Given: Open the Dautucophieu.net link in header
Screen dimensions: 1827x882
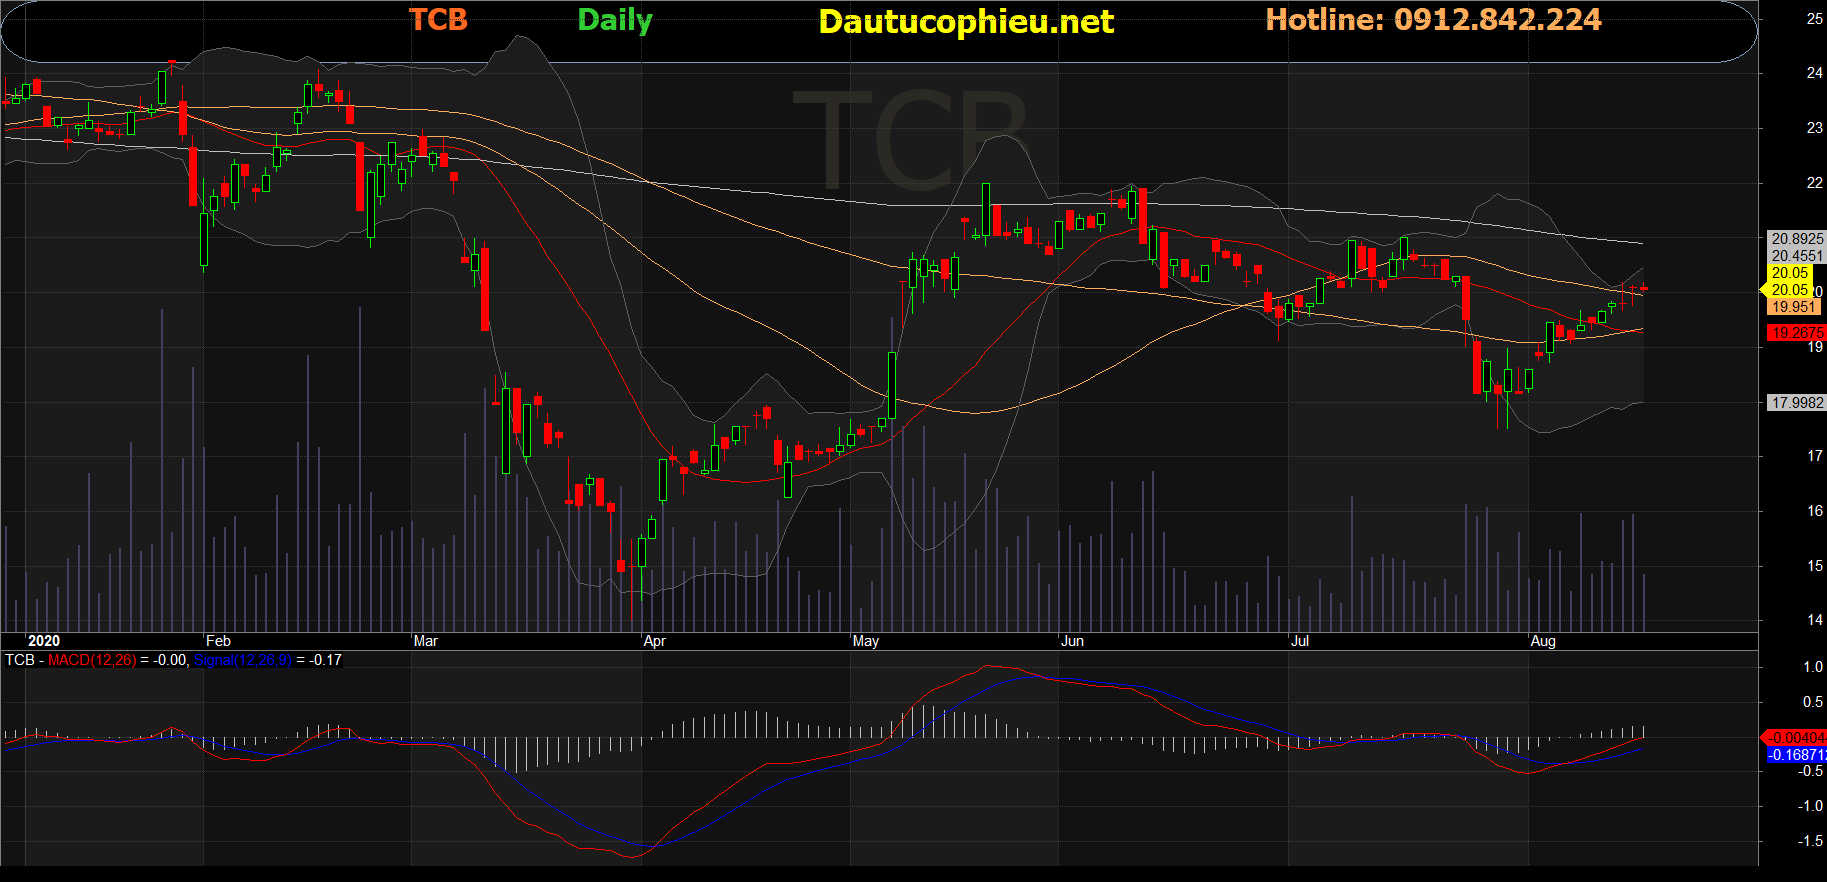Looking at the screenshot, I should 965,22.
